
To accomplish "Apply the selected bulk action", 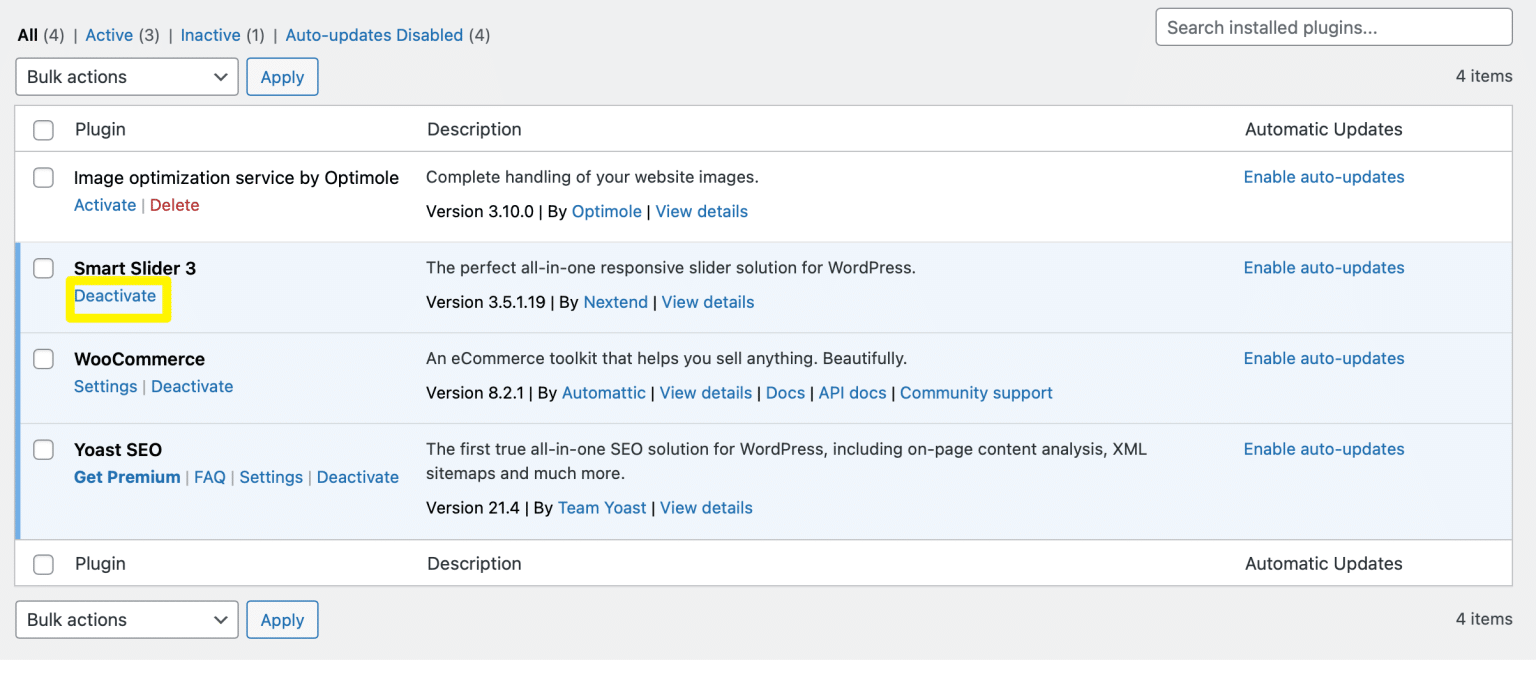I will click(x=282, y=76).
